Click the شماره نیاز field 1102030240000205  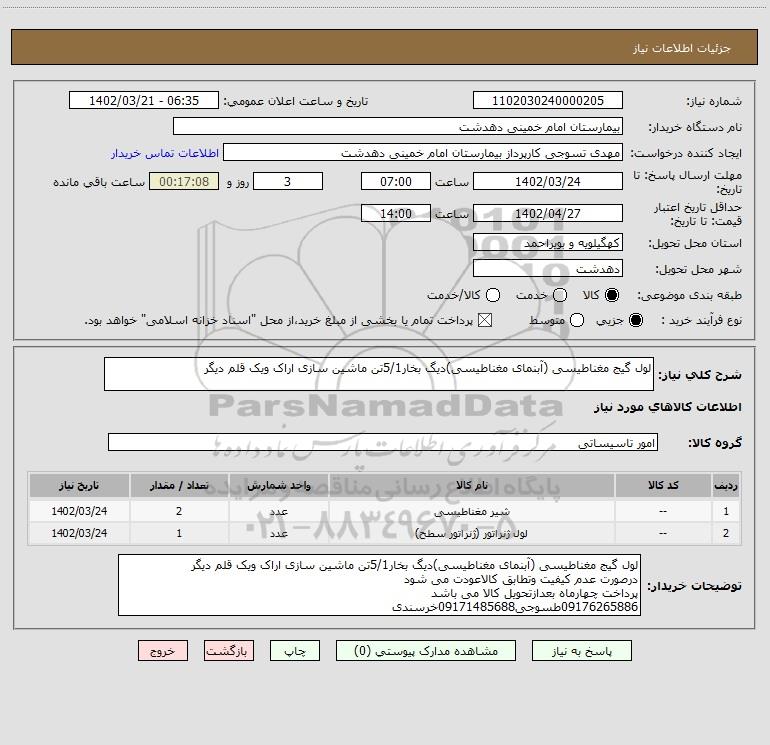click(548, 101)
